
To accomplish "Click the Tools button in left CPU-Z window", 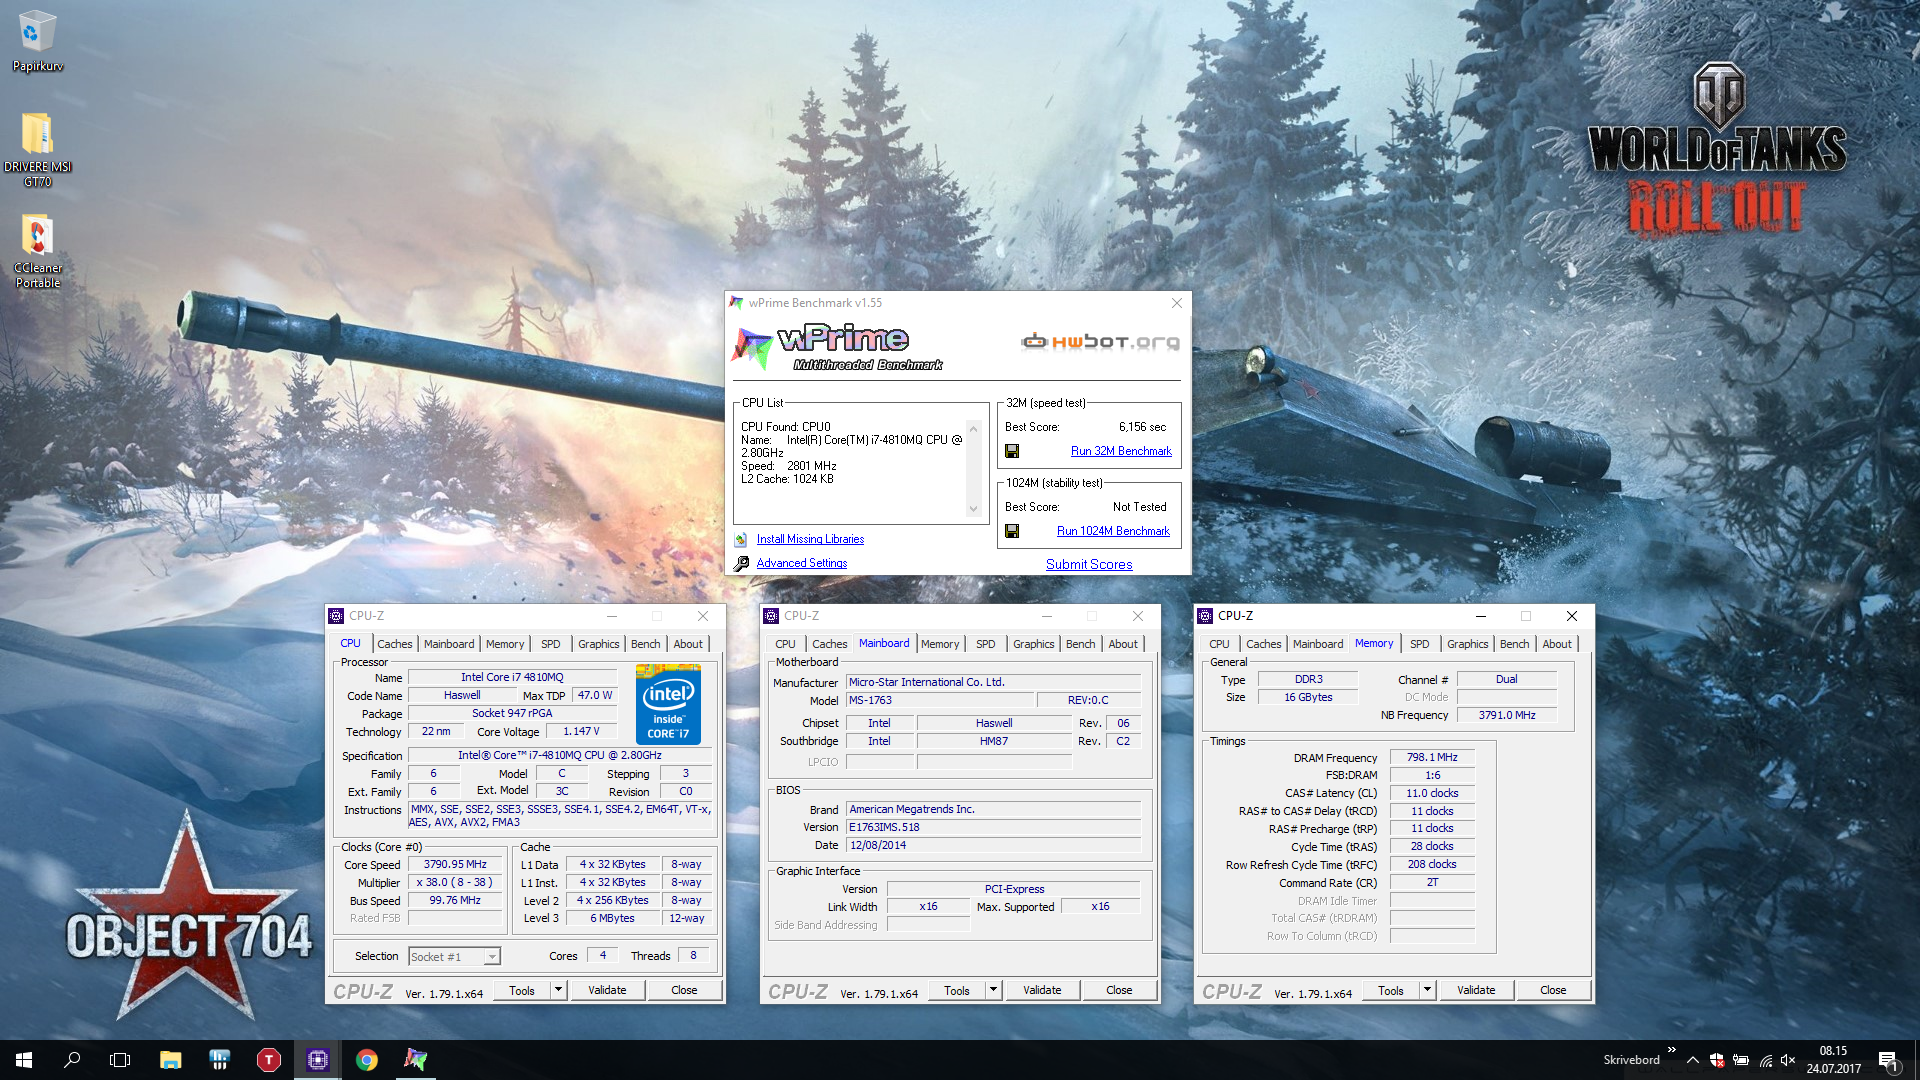I will (522, 990).
